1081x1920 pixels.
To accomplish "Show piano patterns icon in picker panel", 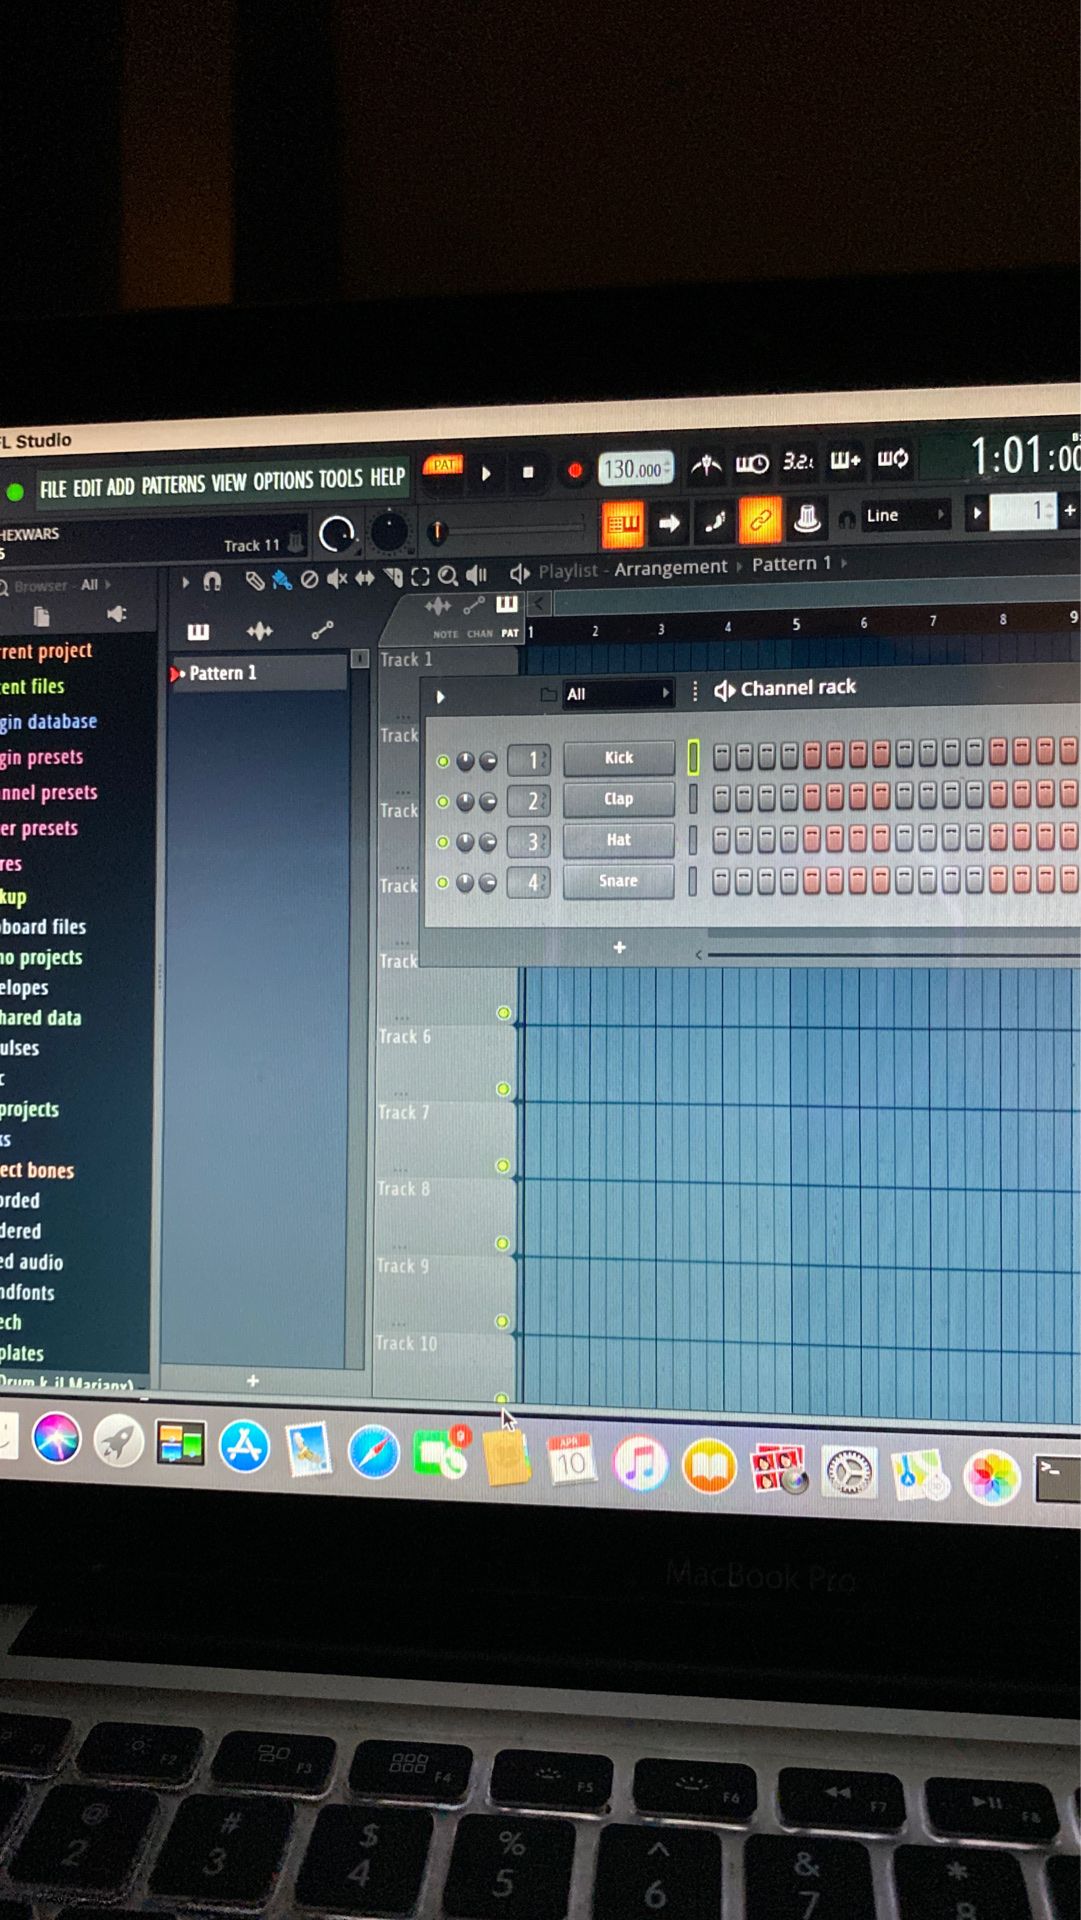I will [198, 631].
